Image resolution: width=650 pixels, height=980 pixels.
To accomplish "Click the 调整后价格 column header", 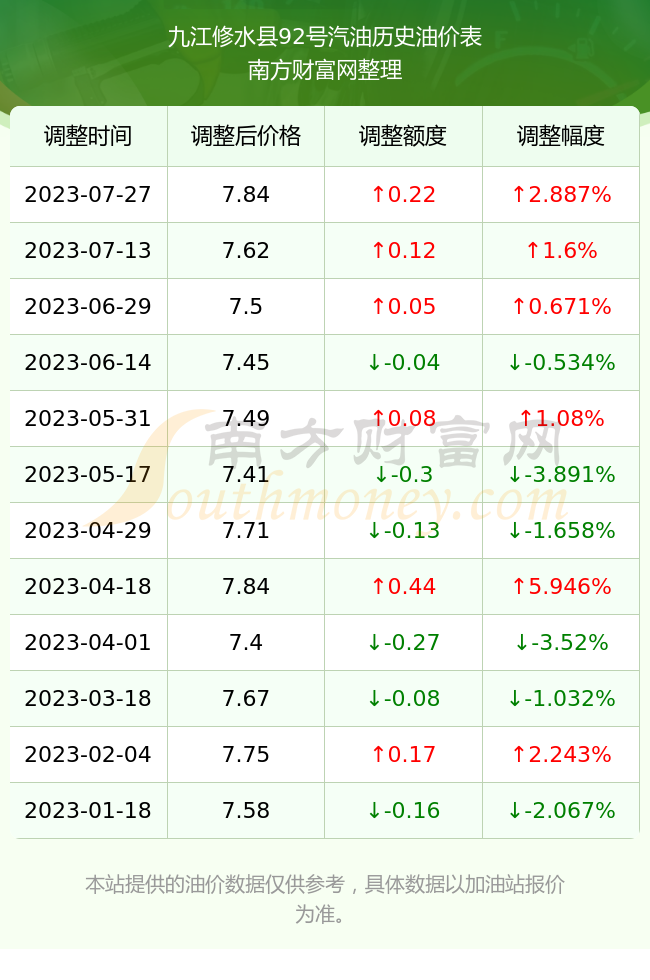I will tap(246, 136).
